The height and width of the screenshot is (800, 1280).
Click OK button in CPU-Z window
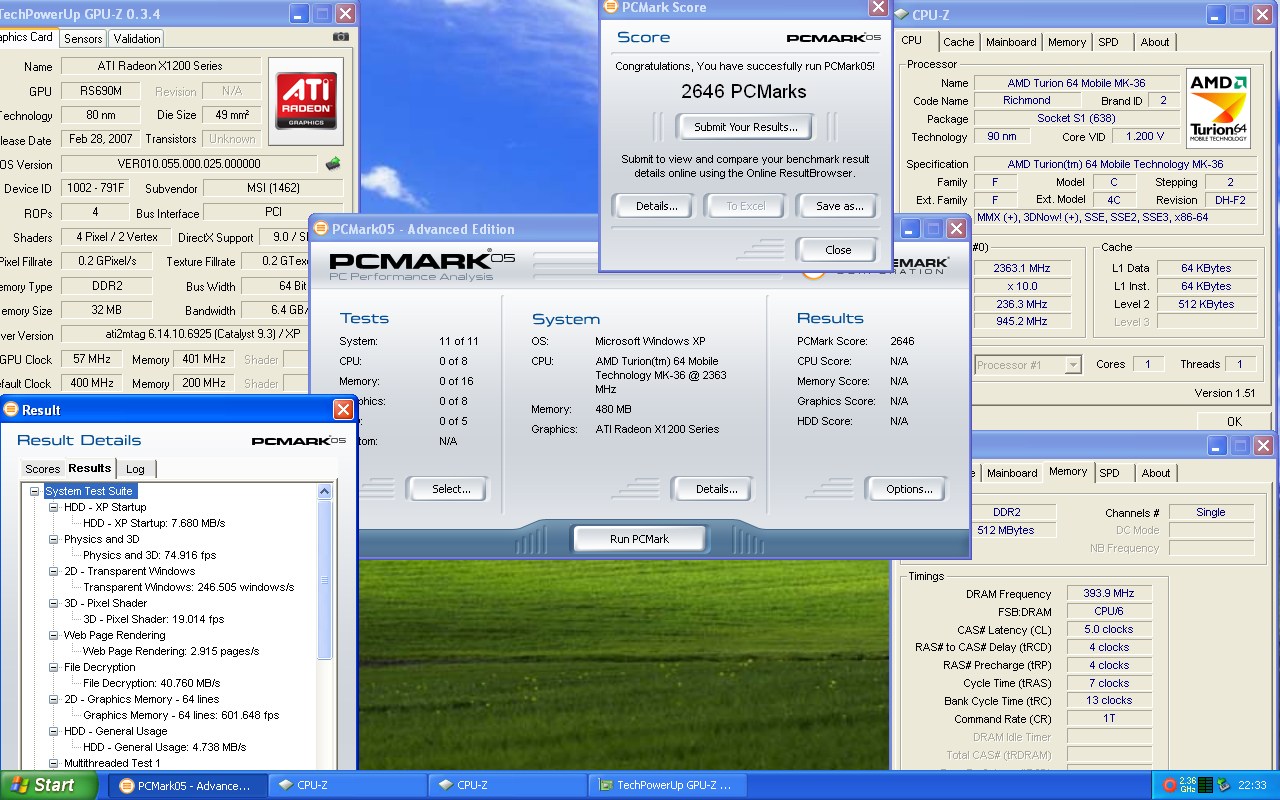pos(1234,421)
